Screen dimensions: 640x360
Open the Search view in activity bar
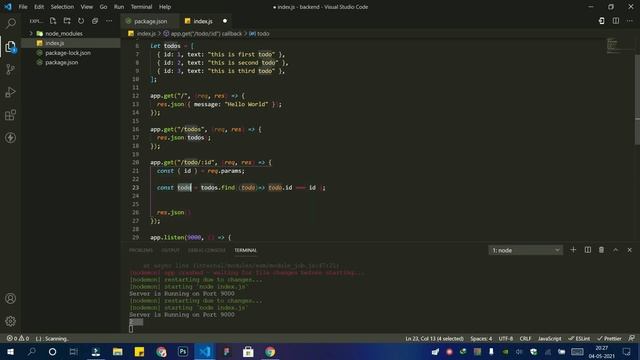coord(11,23)
